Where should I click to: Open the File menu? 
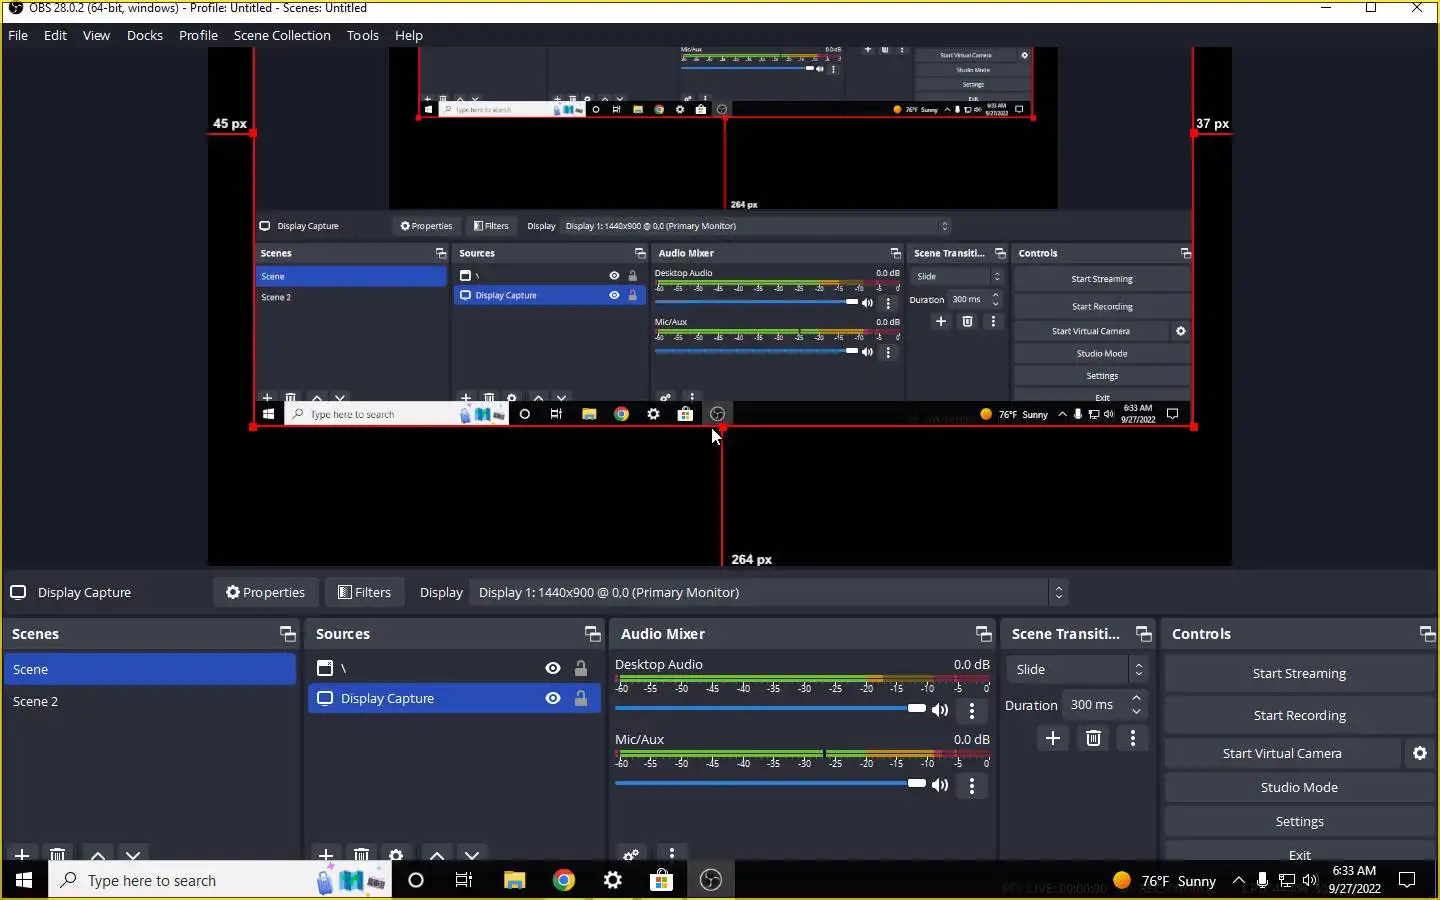18,35
